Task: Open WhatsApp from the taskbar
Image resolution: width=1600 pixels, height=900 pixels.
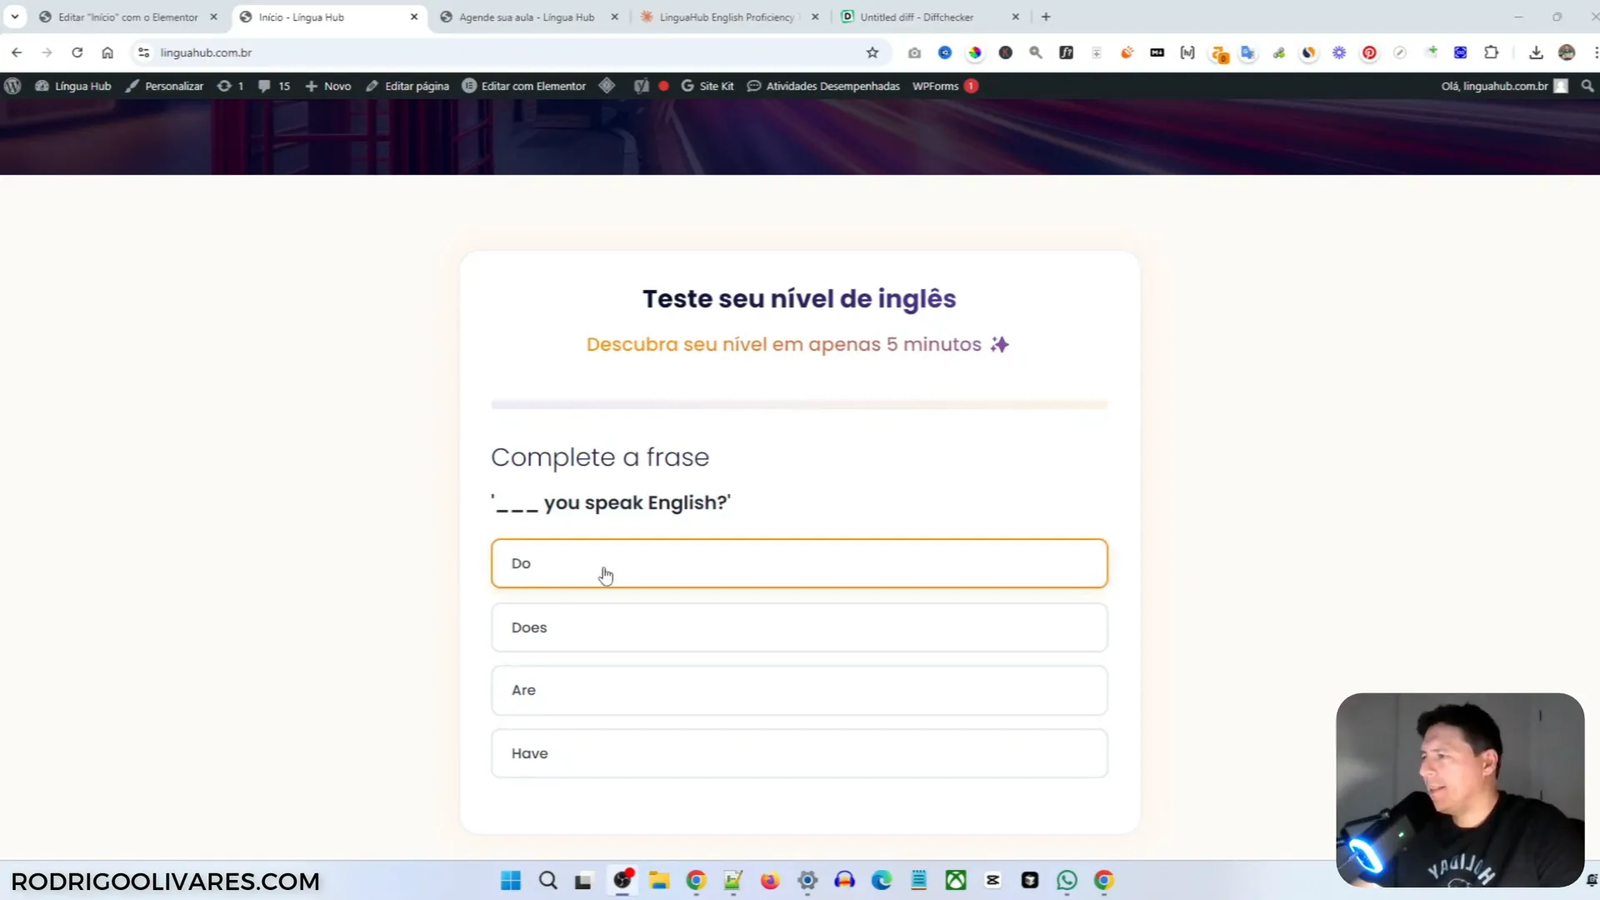Action: pos(1065,880)
